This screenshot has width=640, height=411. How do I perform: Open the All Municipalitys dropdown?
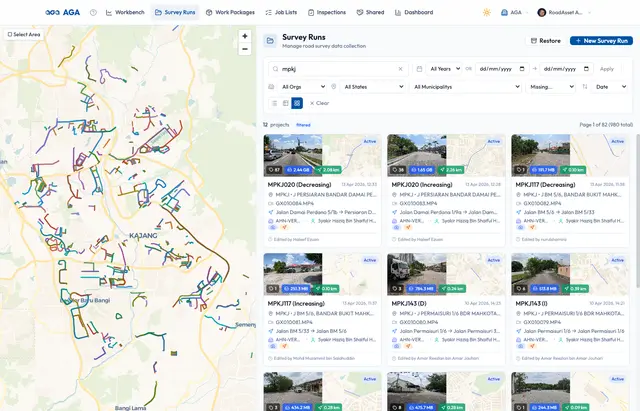coord(466,87)
